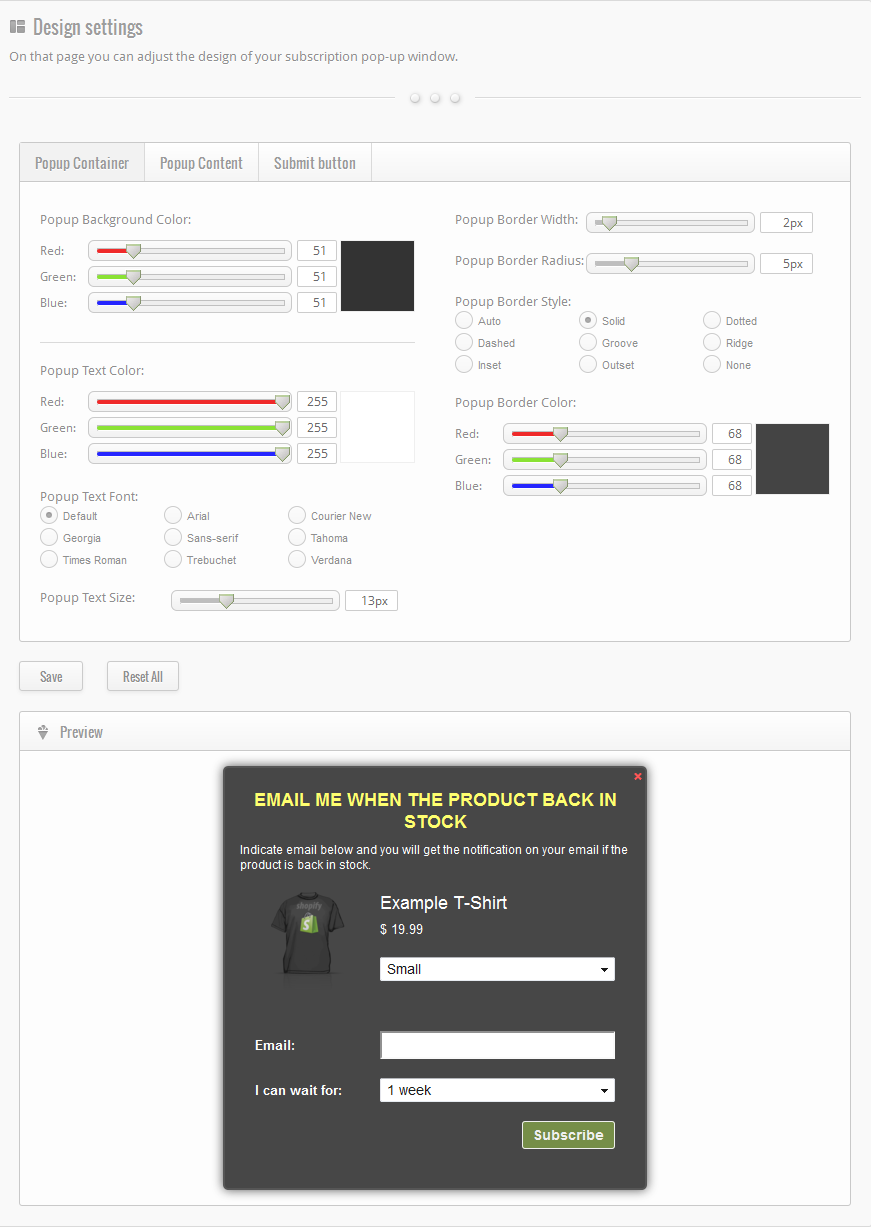Click the green Subscribe button
The height and width of the screenshot is (1227, 871).
[x=568, y=1135]
